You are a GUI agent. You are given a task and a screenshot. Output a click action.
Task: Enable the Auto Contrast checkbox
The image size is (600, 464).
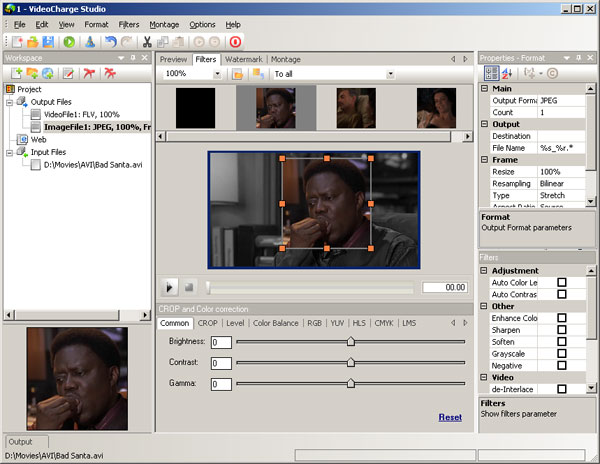coord(562,294)
